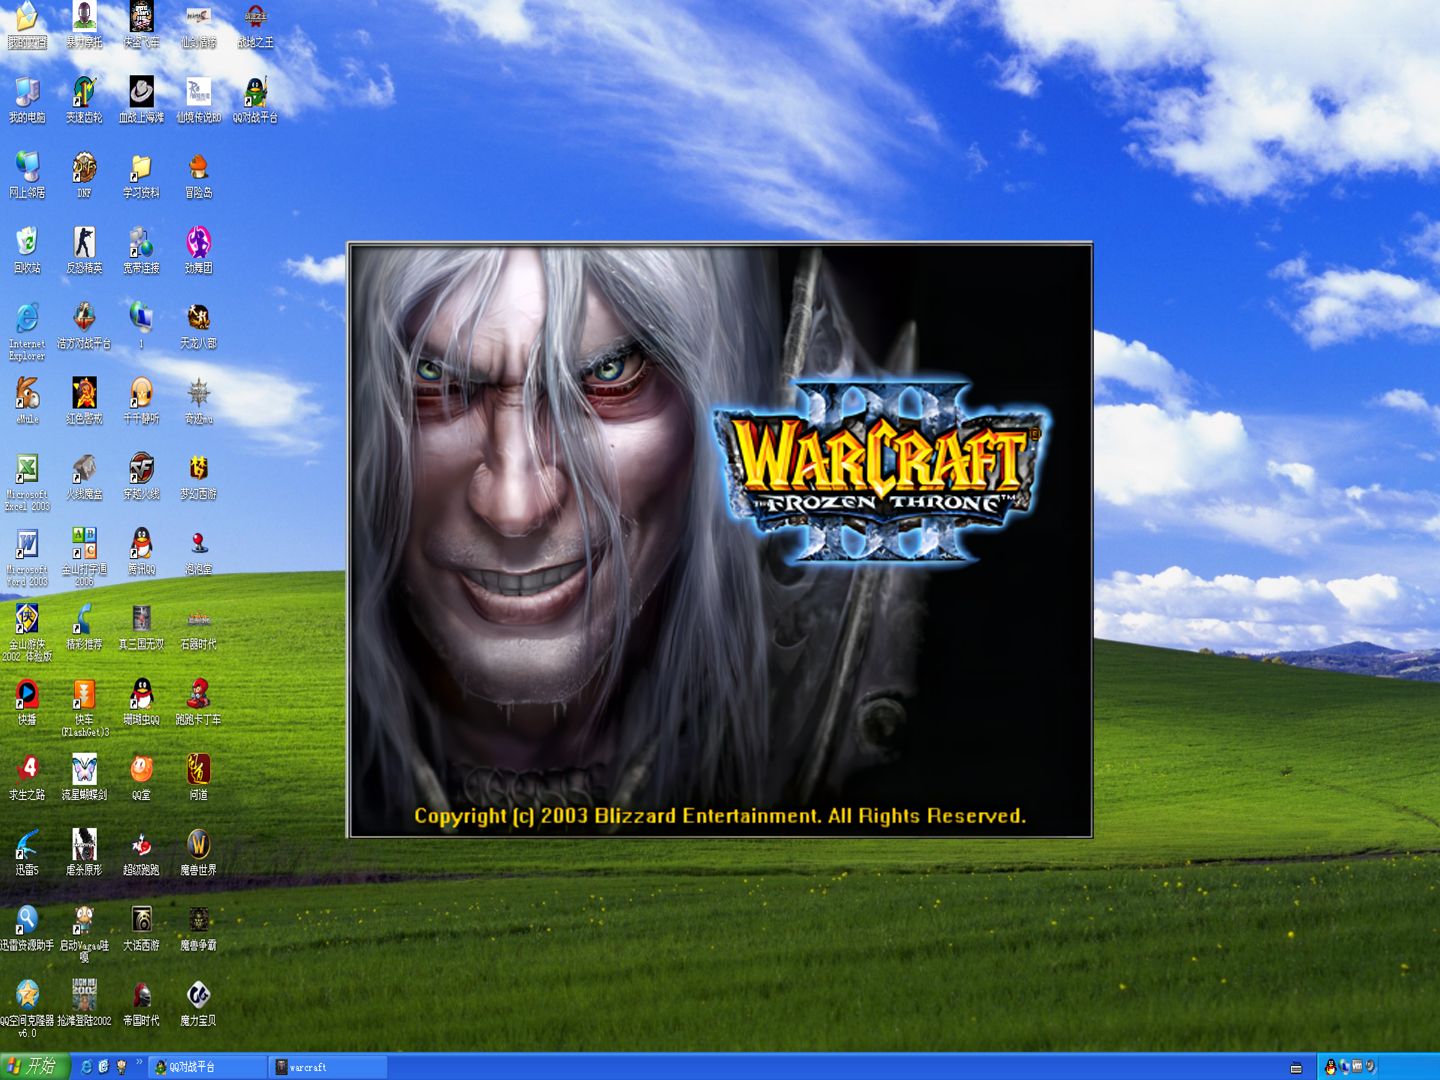Open the 宽带连接 shortcut
Screen dimensions: 1440x1080
tap(141, 243)
